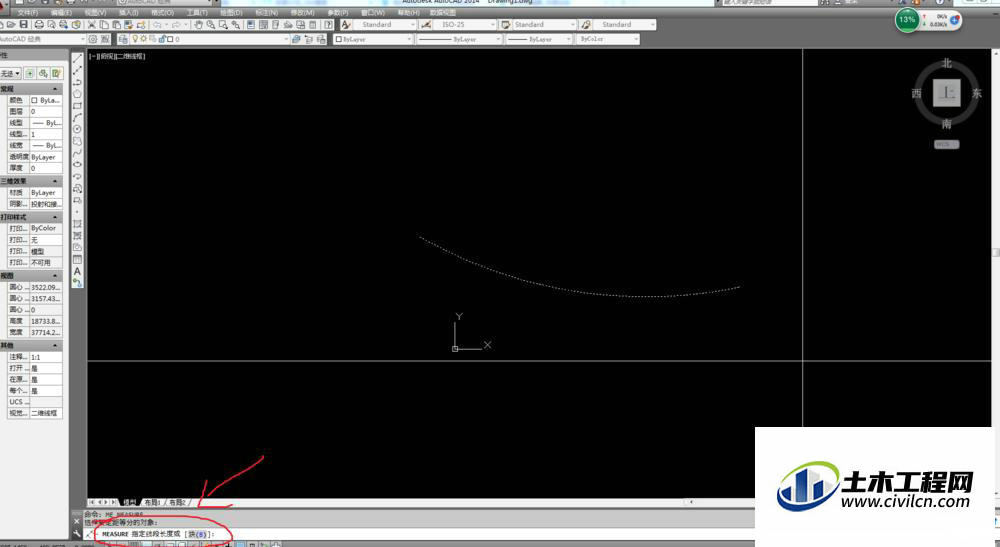Click the 宽度 37714.2 value

click(45, 332)
